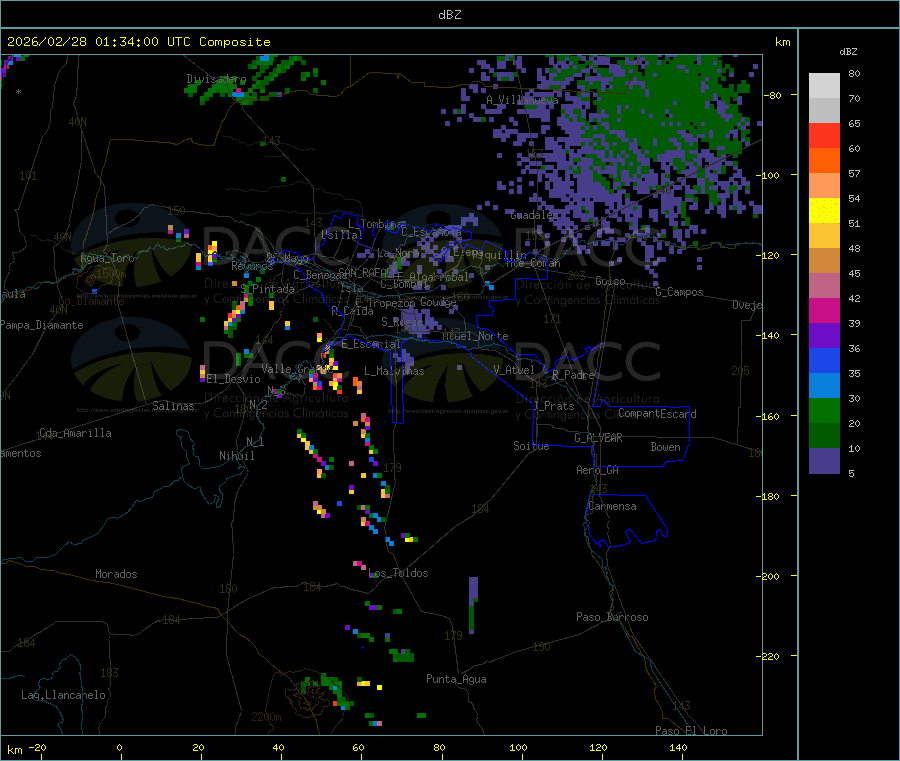Viewport: 900px width, 761px height.
Task: Select the royal blue 35-36 dBZ legend swatch
Action: tap(824, 360)
